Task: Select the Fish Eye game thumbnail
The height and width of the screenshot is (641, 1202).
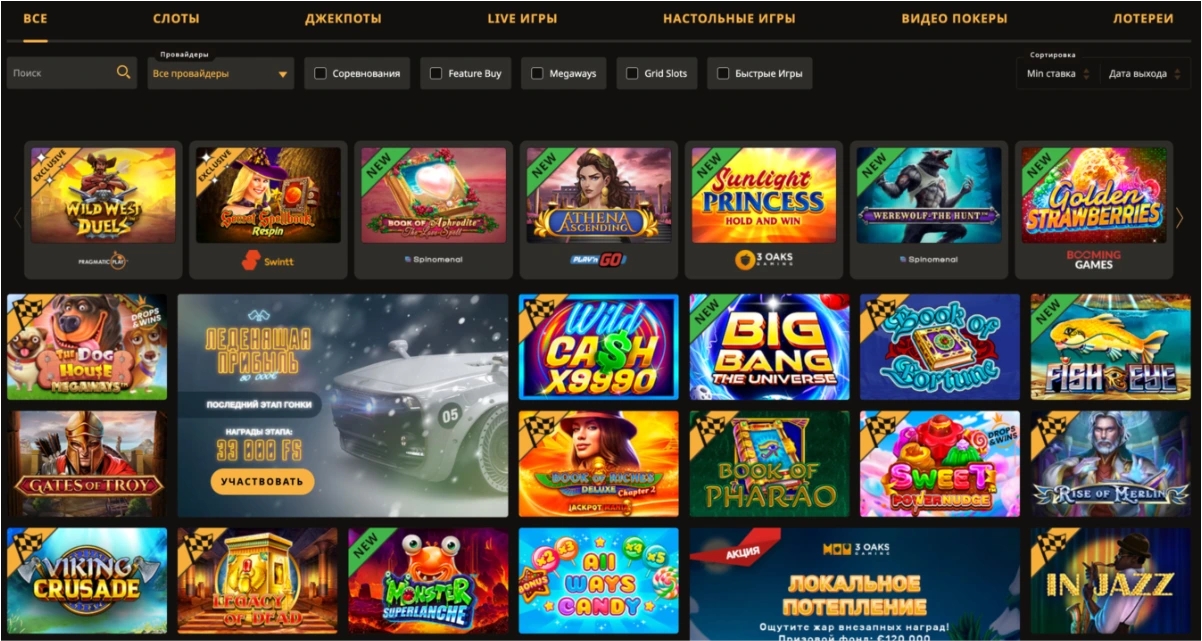Action: (1110, 347)
